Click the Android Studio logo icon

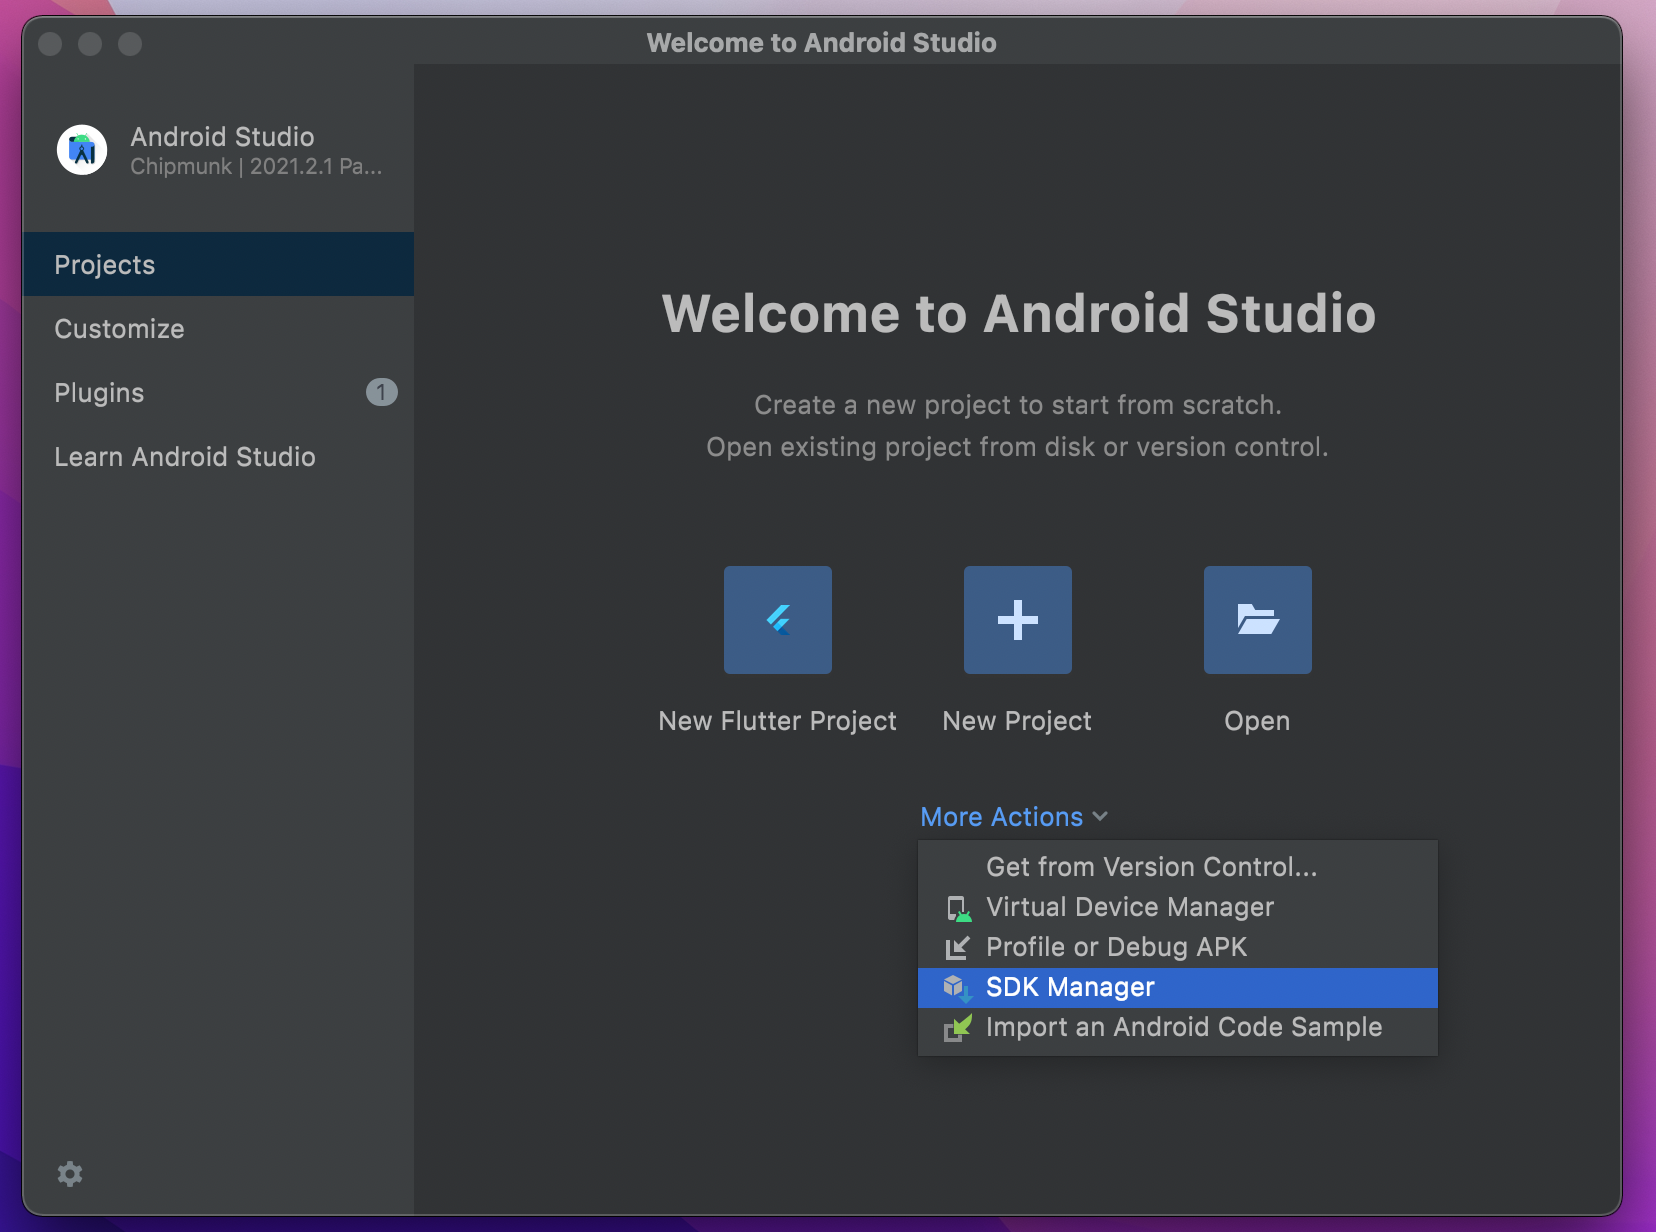click(x=82, y=150)
